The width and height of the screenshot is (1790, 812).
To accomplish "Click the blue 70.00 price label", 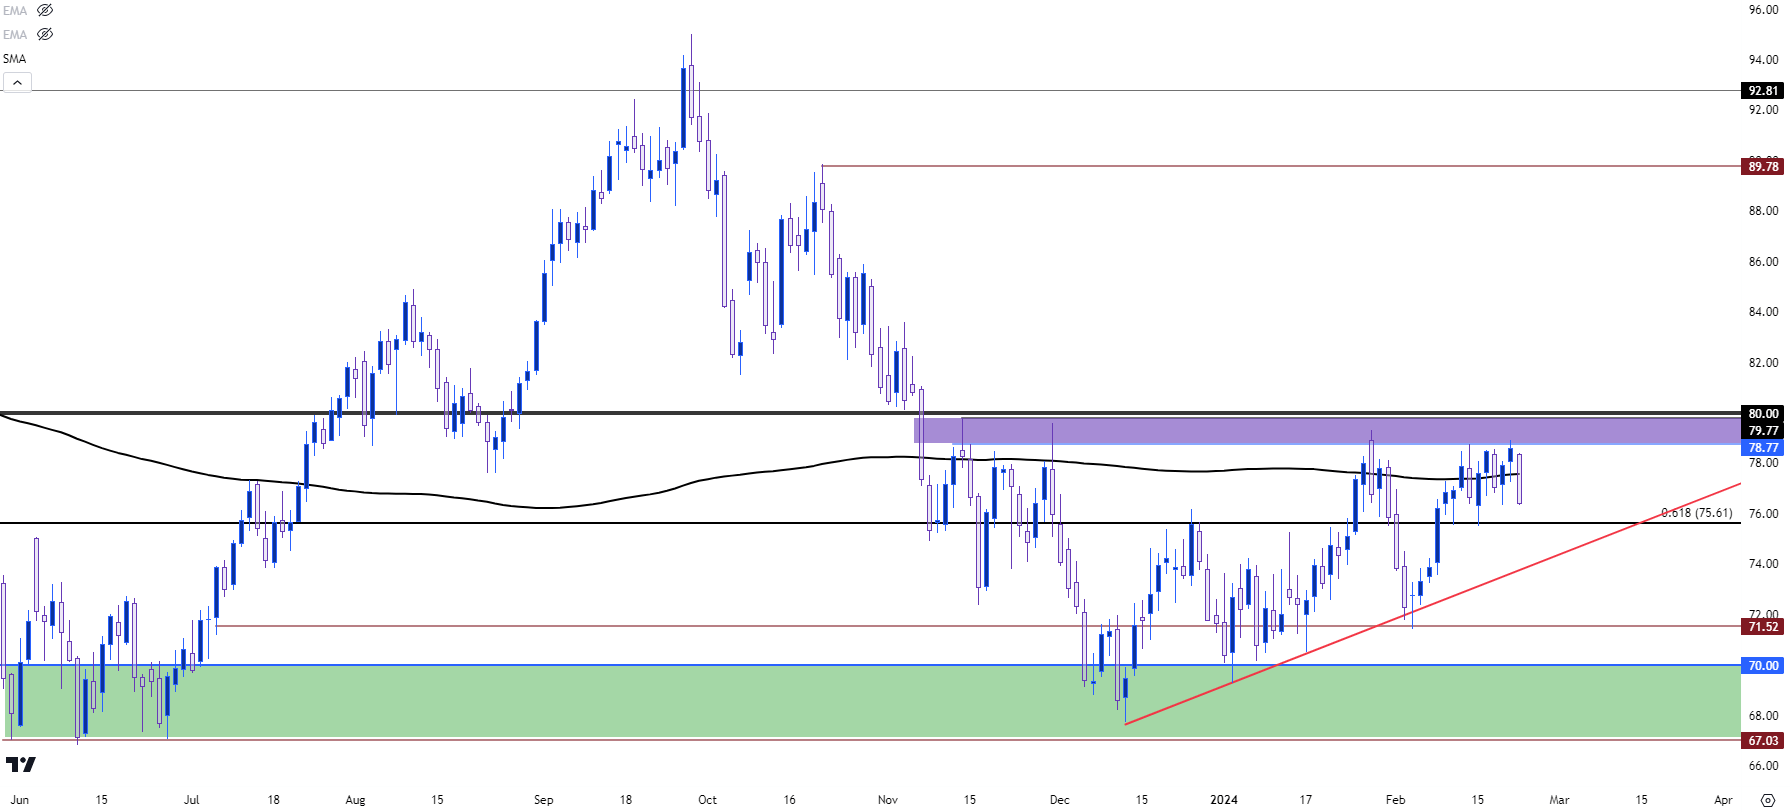I will [x=1763, y=666].
